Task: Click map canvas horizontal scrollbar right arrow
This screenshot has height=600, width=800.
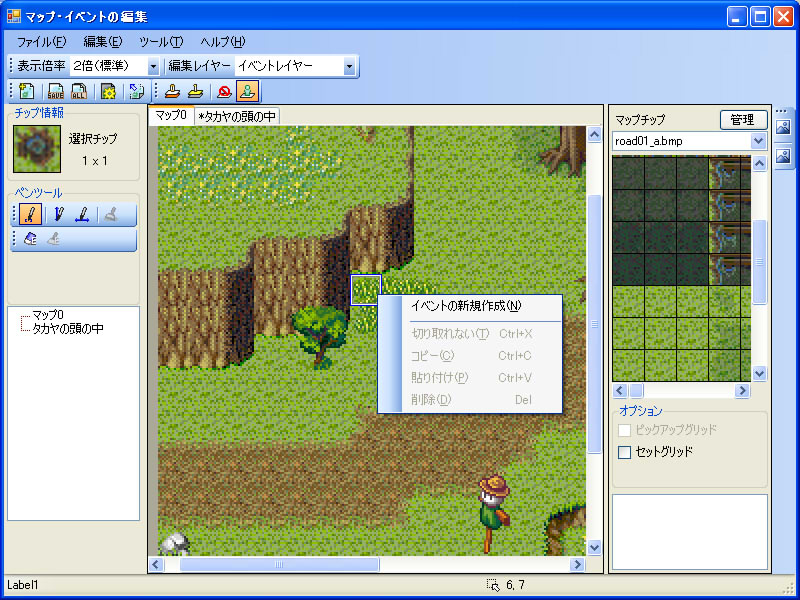Action: pos(578,564)
